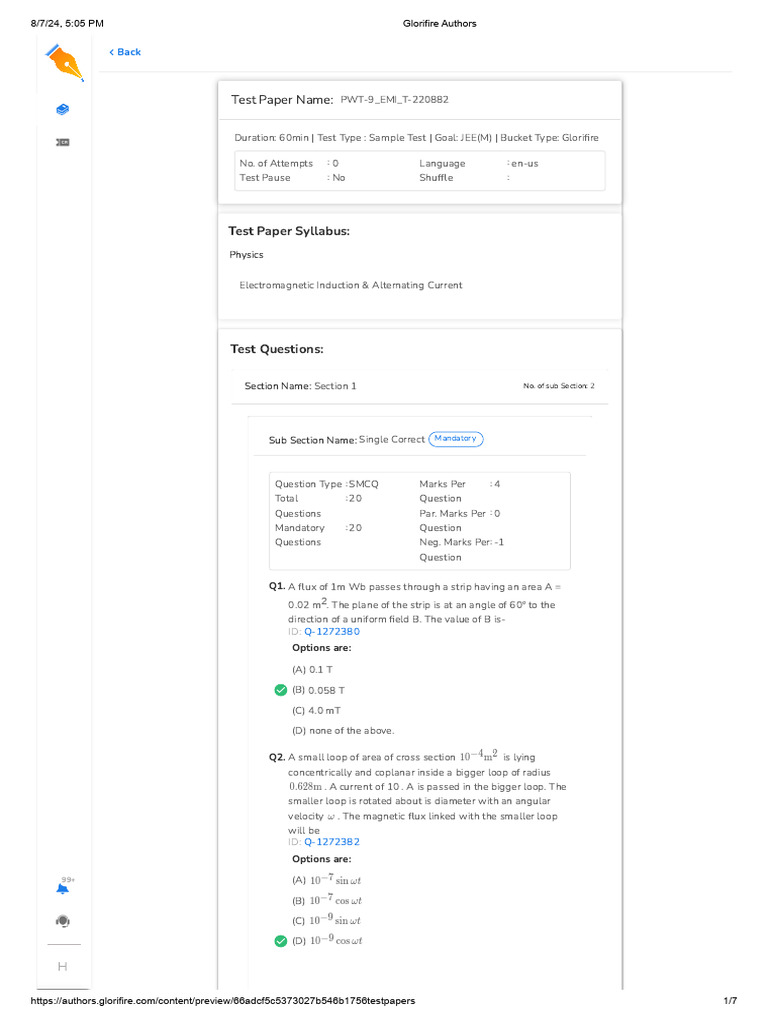
Task: Open the headset support icon
Action: [63, 920]
